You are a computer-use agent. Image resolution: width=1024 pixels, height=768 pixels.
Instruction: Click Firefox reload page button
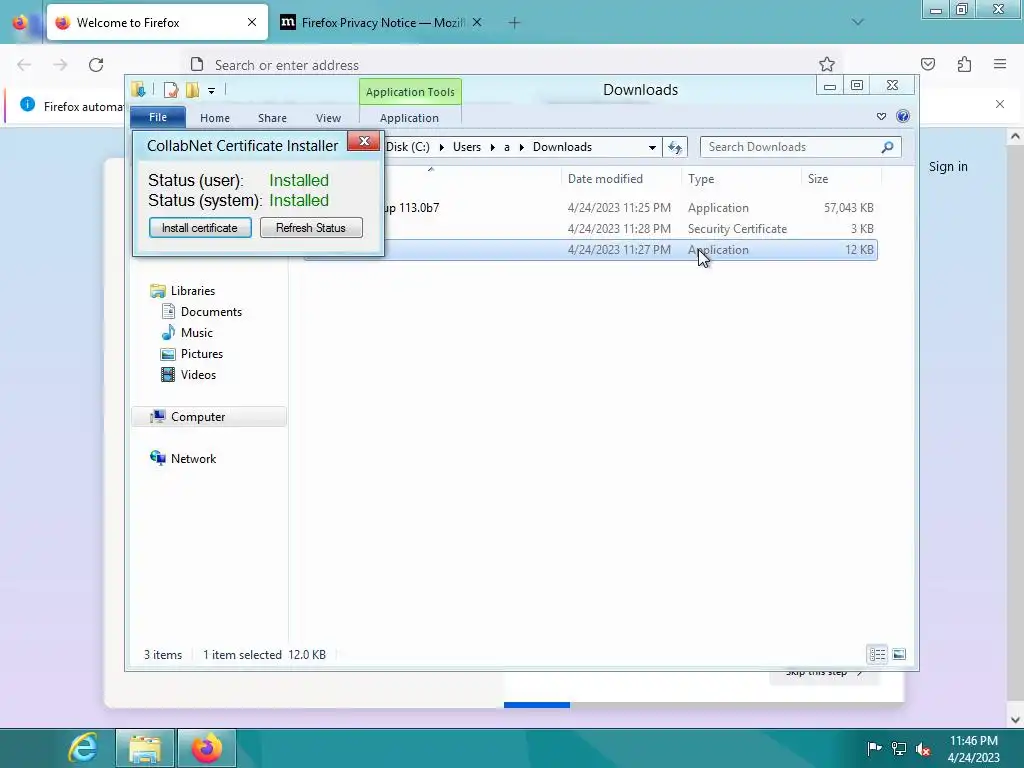[x=96, y=65]
